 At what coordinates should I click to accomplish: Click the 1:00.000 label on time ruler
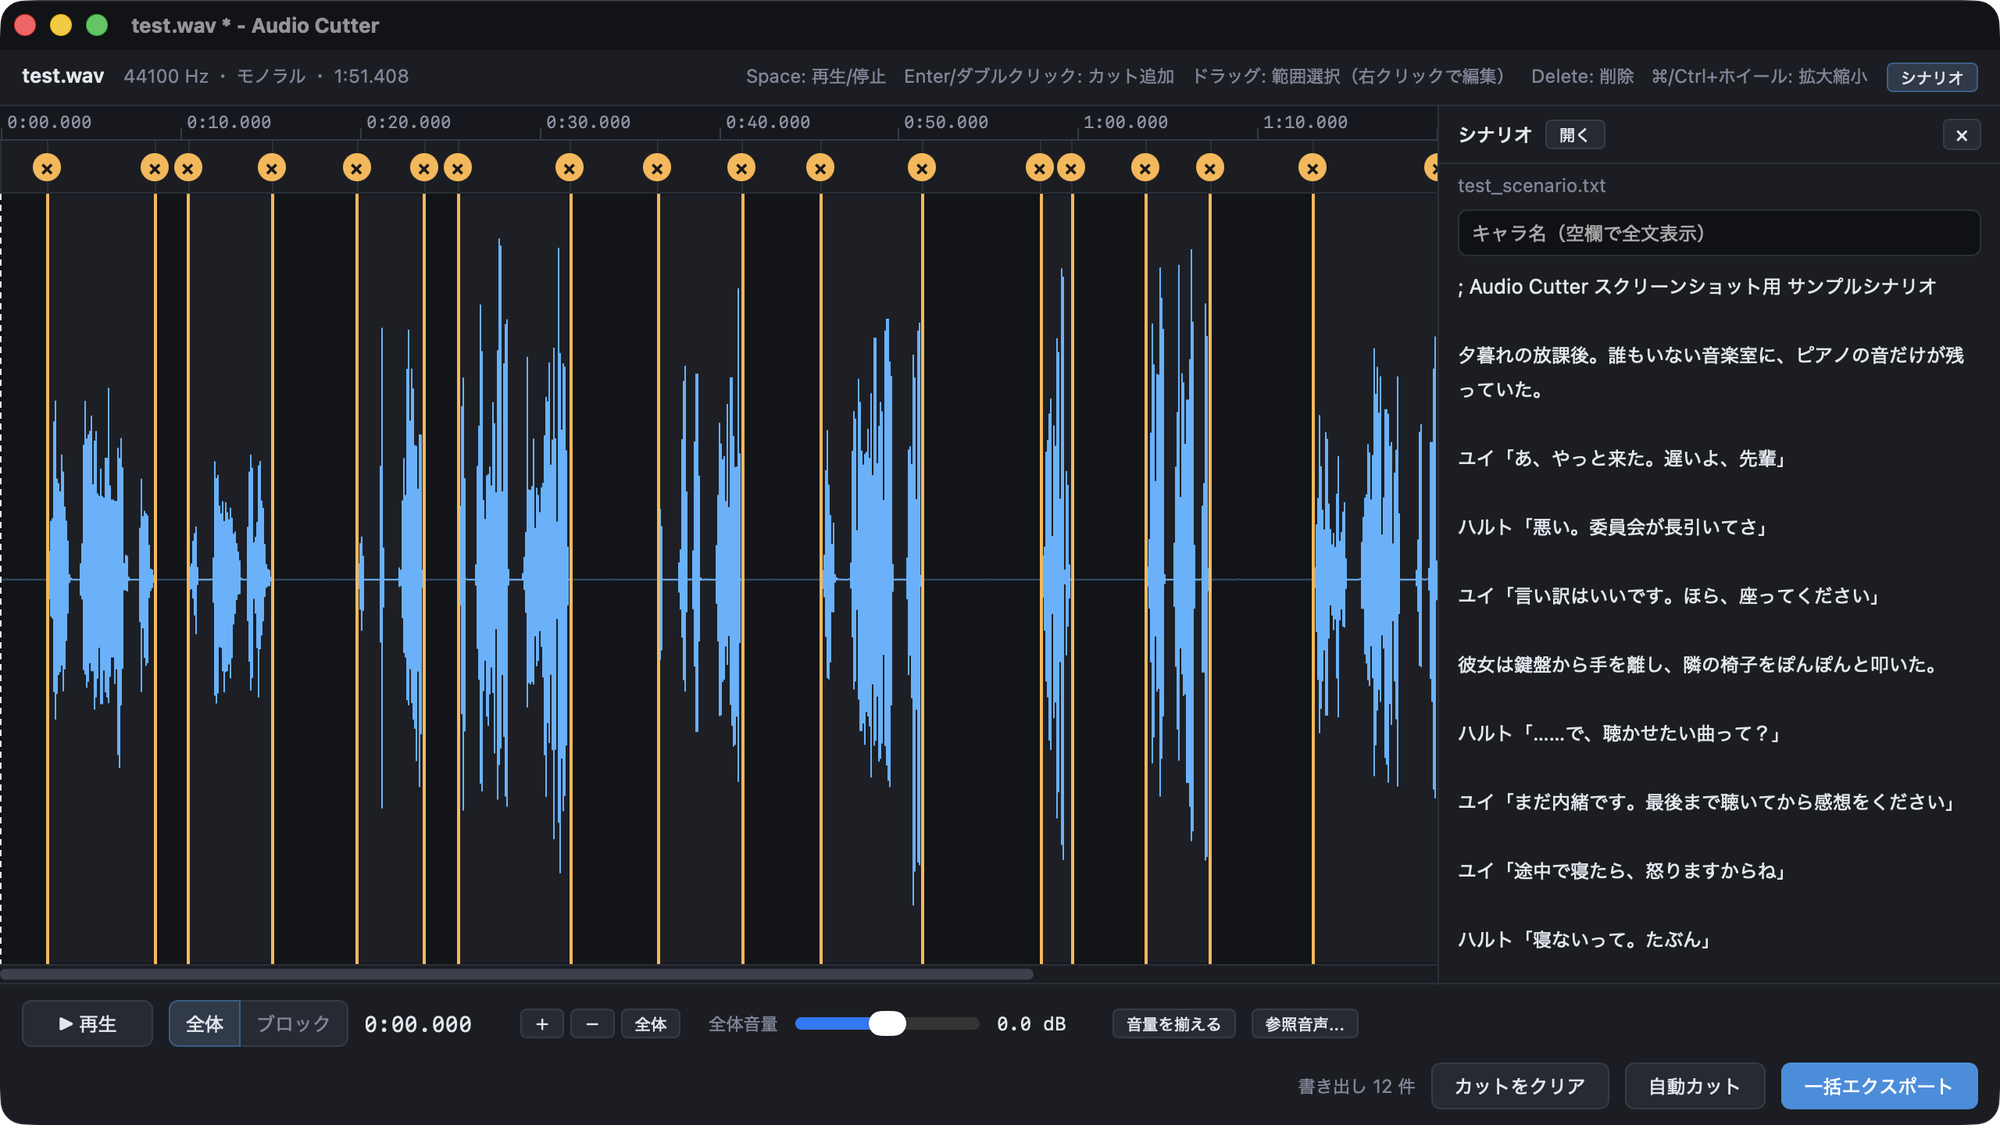1125,122
